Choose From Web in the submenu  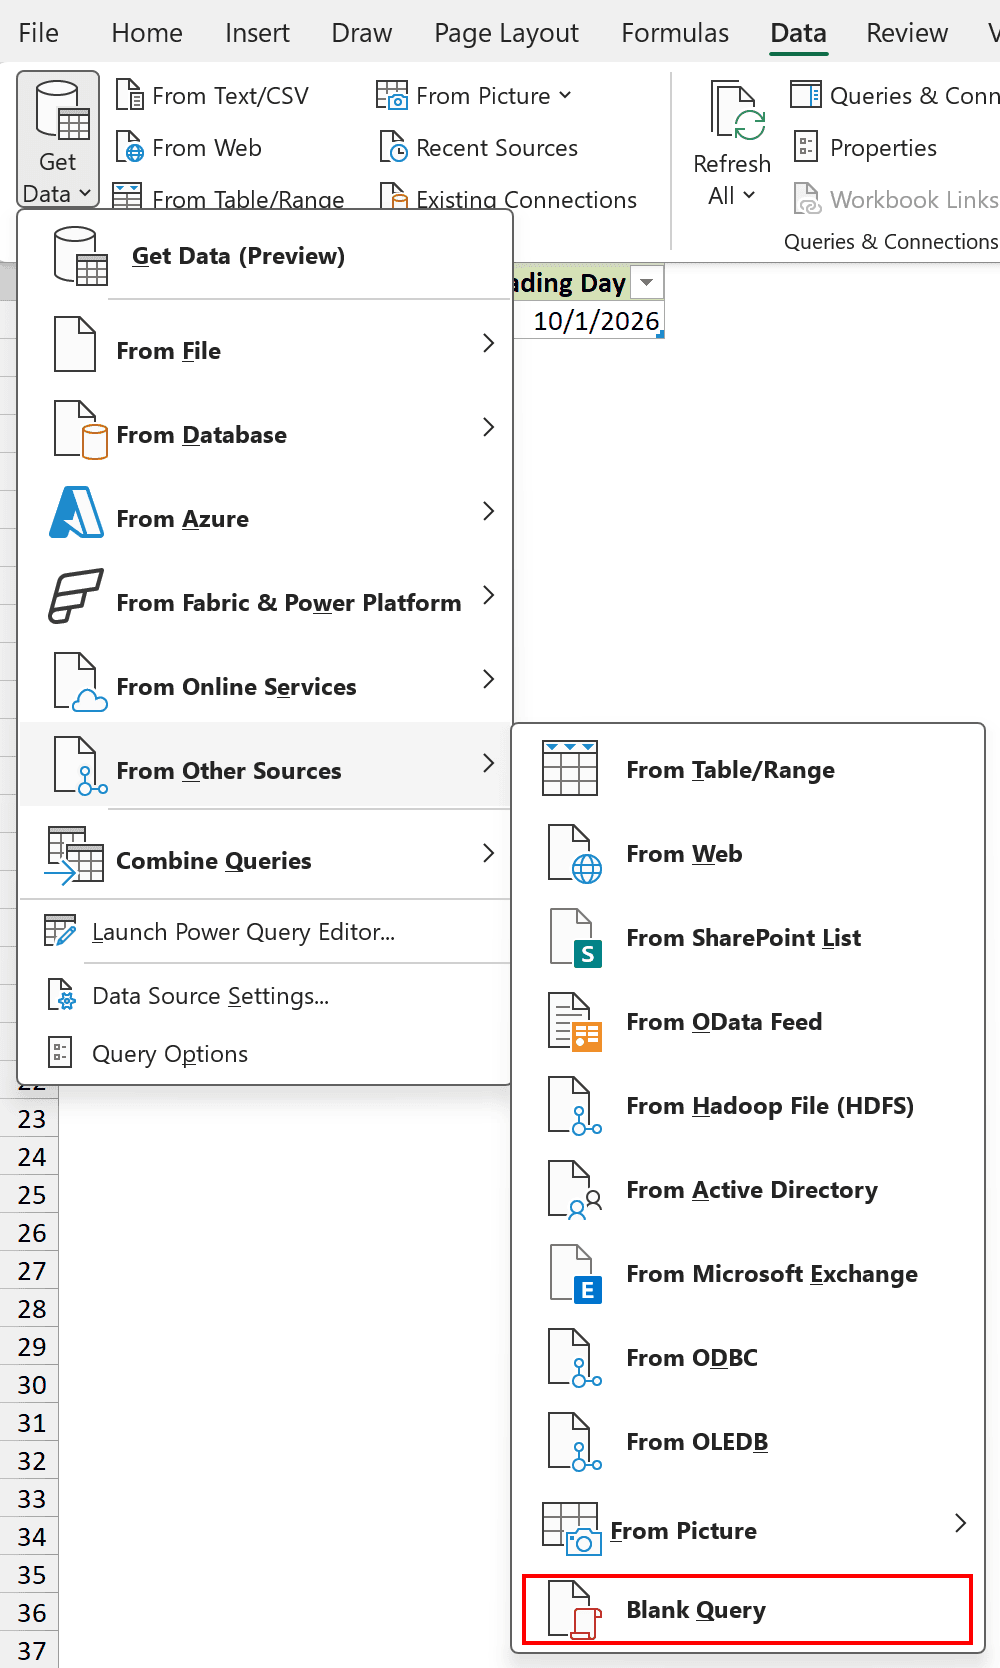(x=748, y=854)
